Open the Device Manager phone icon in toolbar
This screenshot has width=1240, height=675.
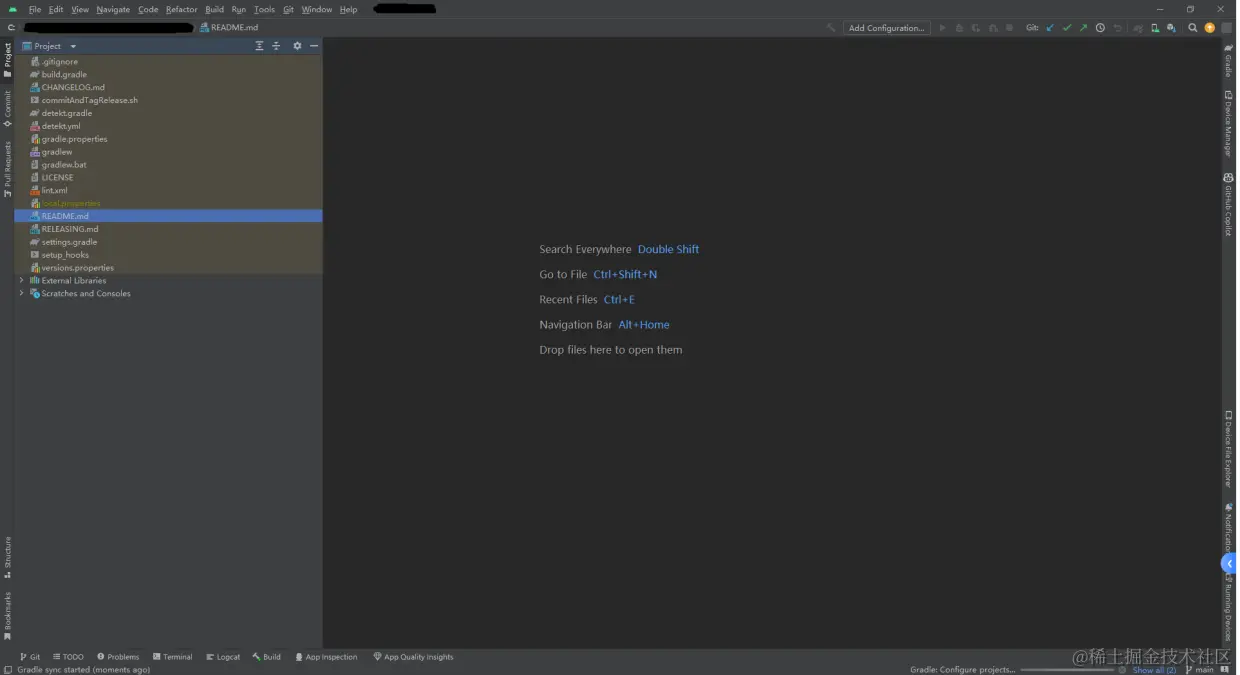pyautogui.click(x=1155, y=28)
